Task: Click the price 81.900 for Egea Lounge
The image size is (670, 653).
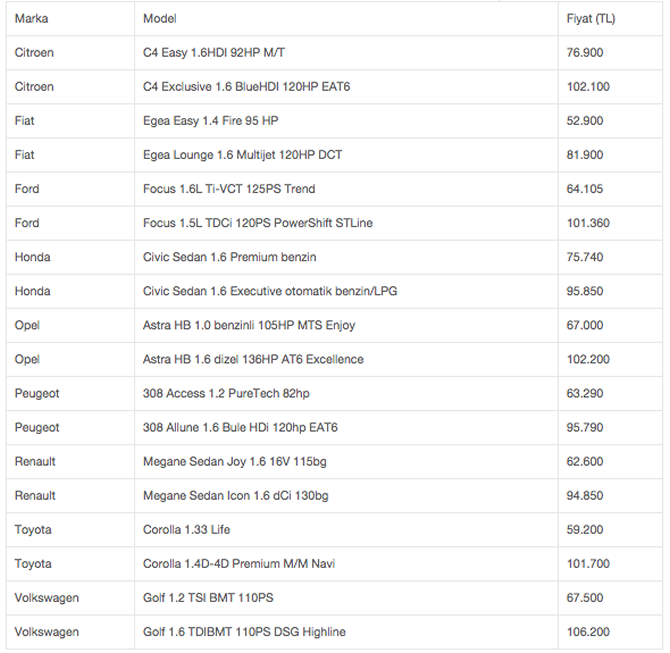Action: (x=585, y=155)
